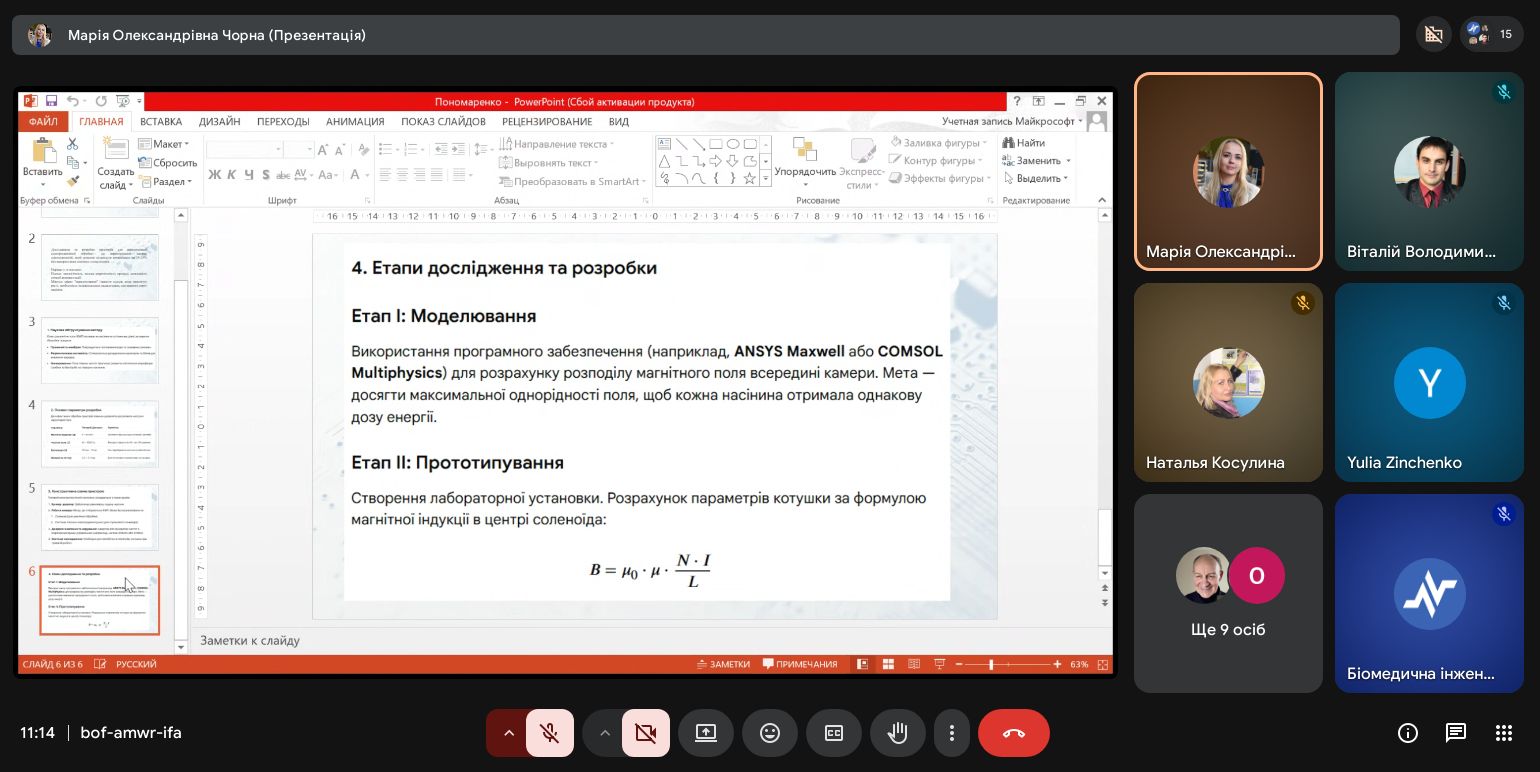Select slide 3 thumbnail in panel
Image resolution: width=1540 pixels, height=772 pixels.
tap(99, 350)
